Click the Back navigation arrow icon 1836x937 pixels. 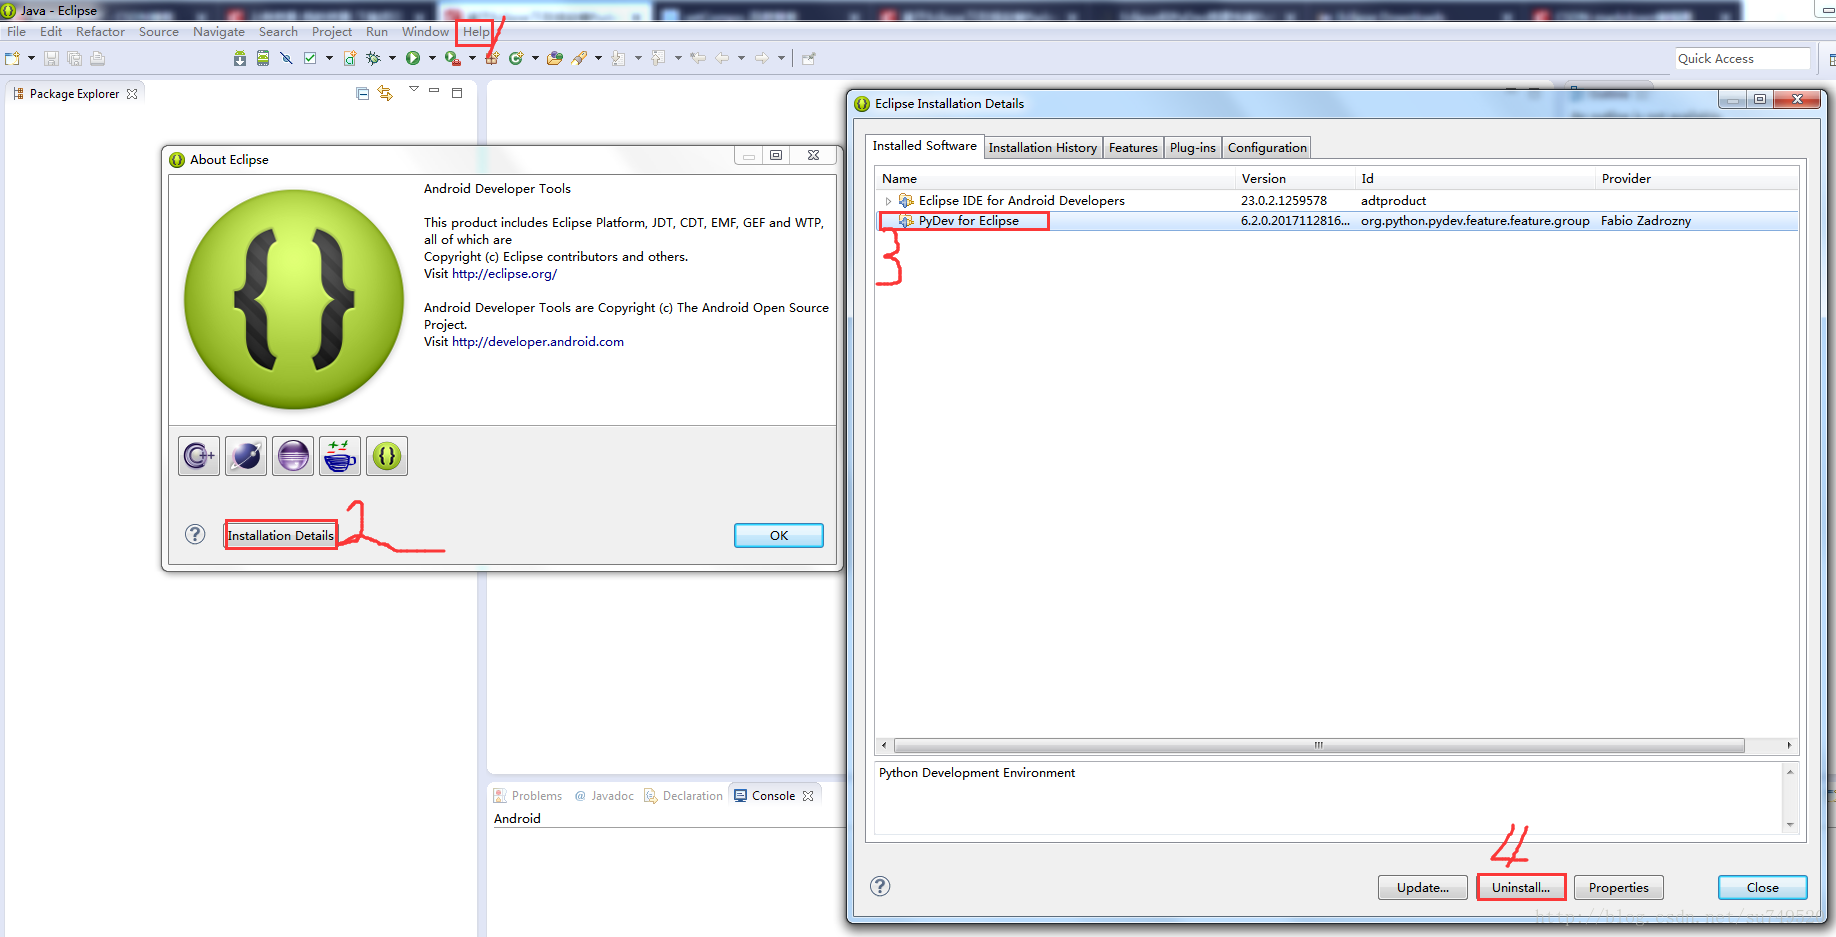[722, 58]
